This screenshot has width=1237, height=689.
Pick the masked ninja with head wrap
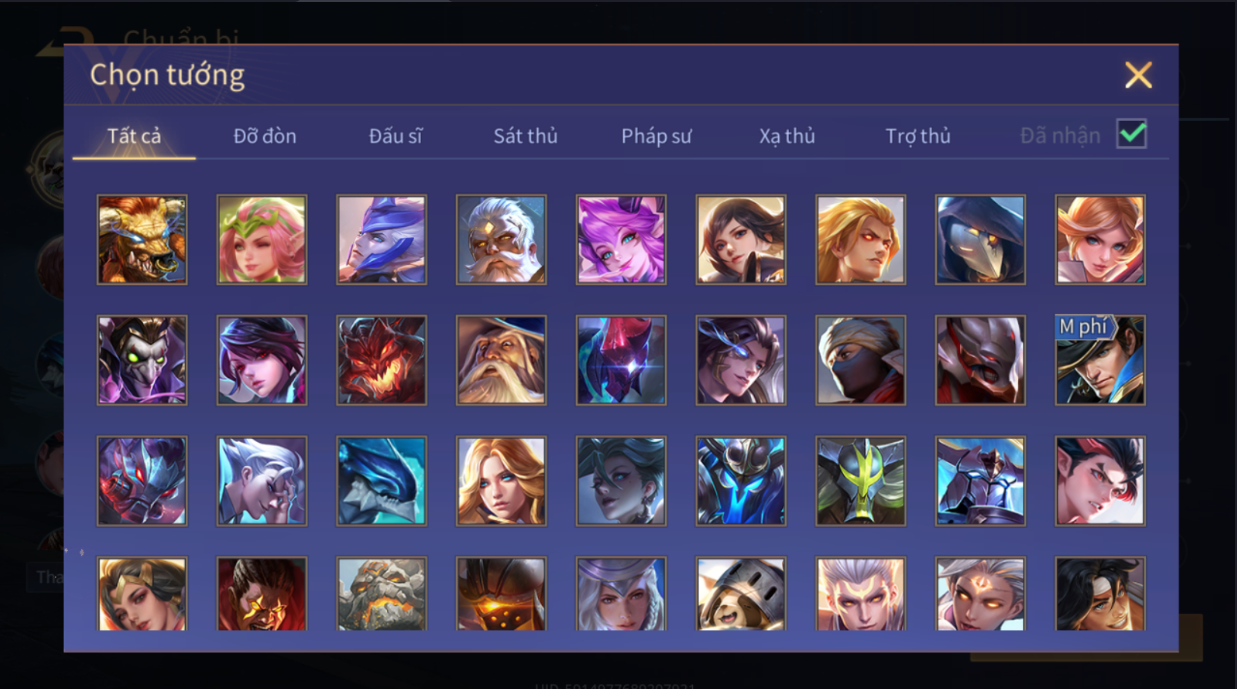(861, 361)
